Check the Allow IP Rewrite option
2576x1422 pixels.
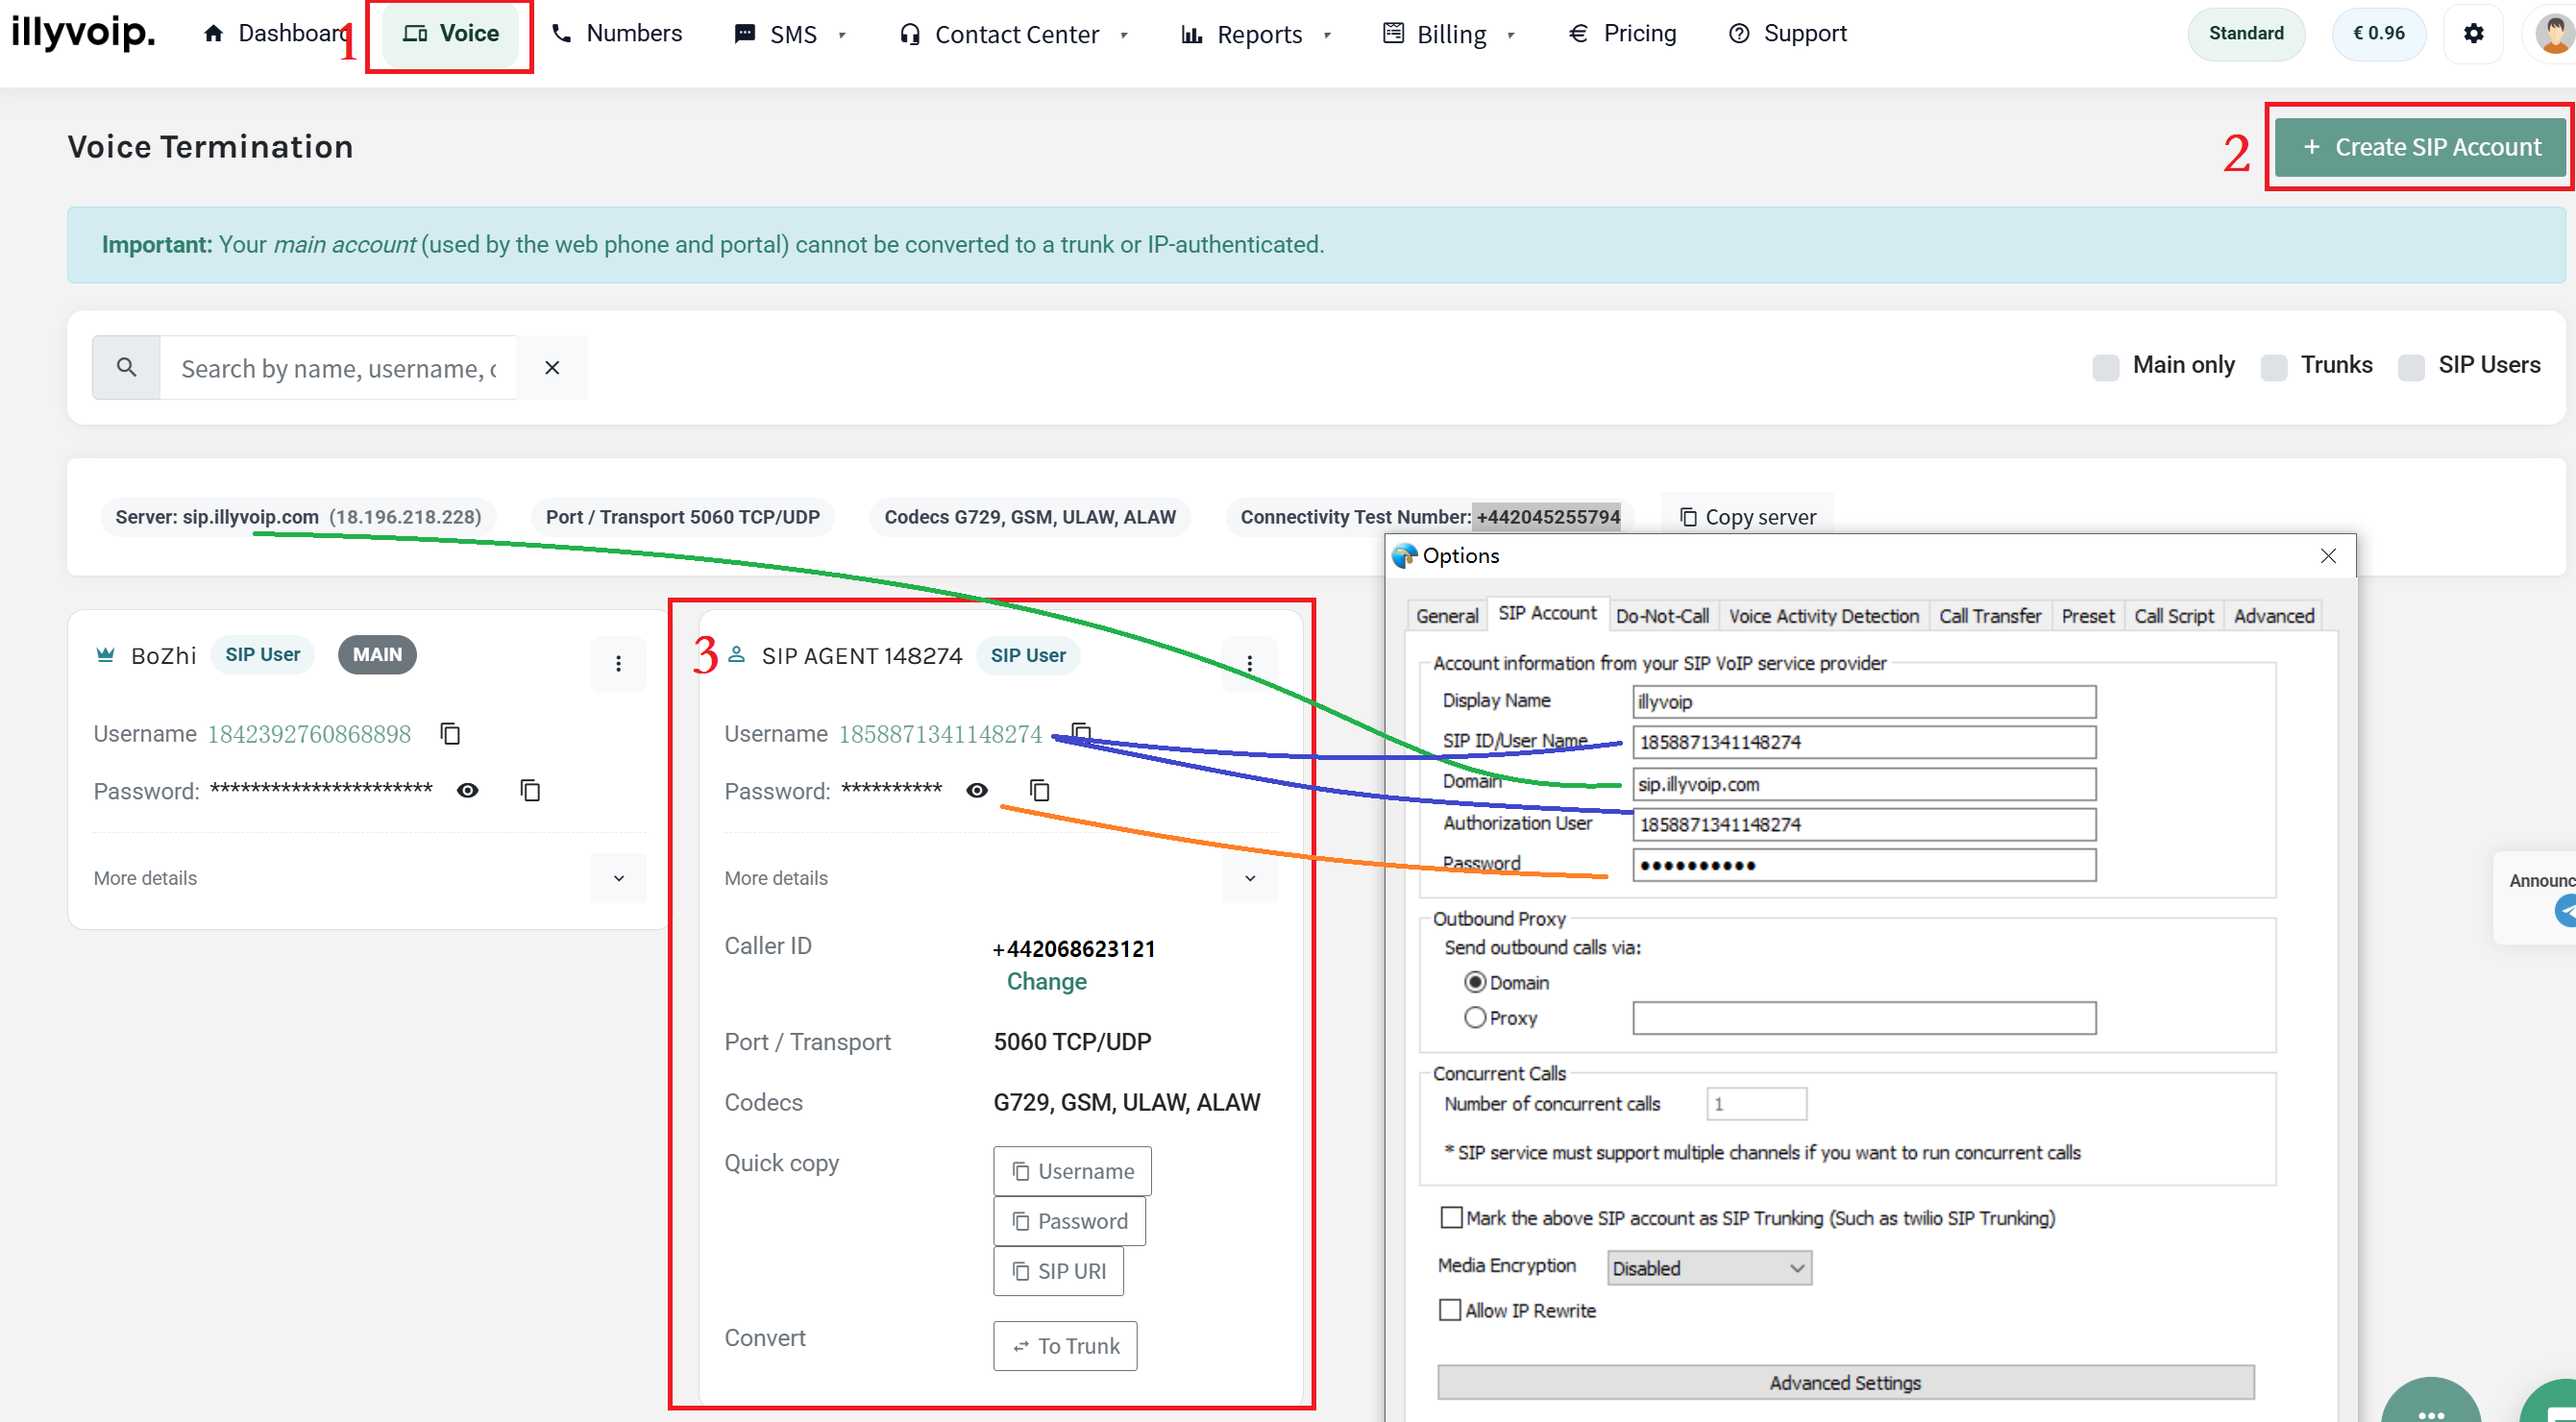1451,1309
